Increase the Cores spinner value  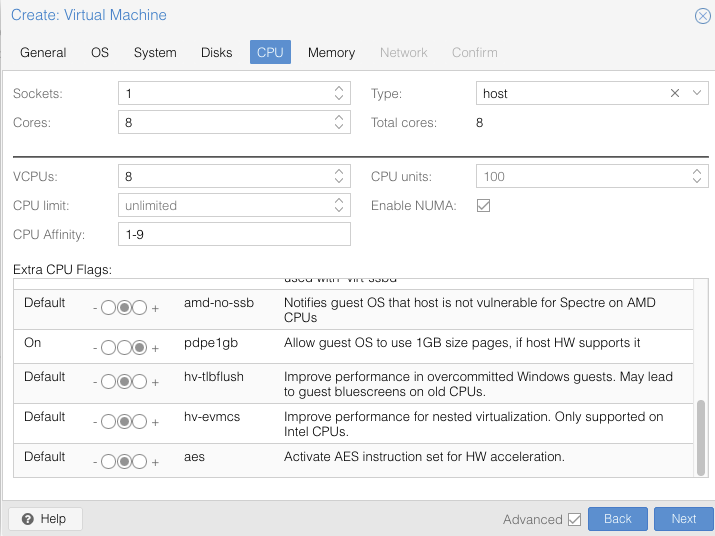coord(339,118)
